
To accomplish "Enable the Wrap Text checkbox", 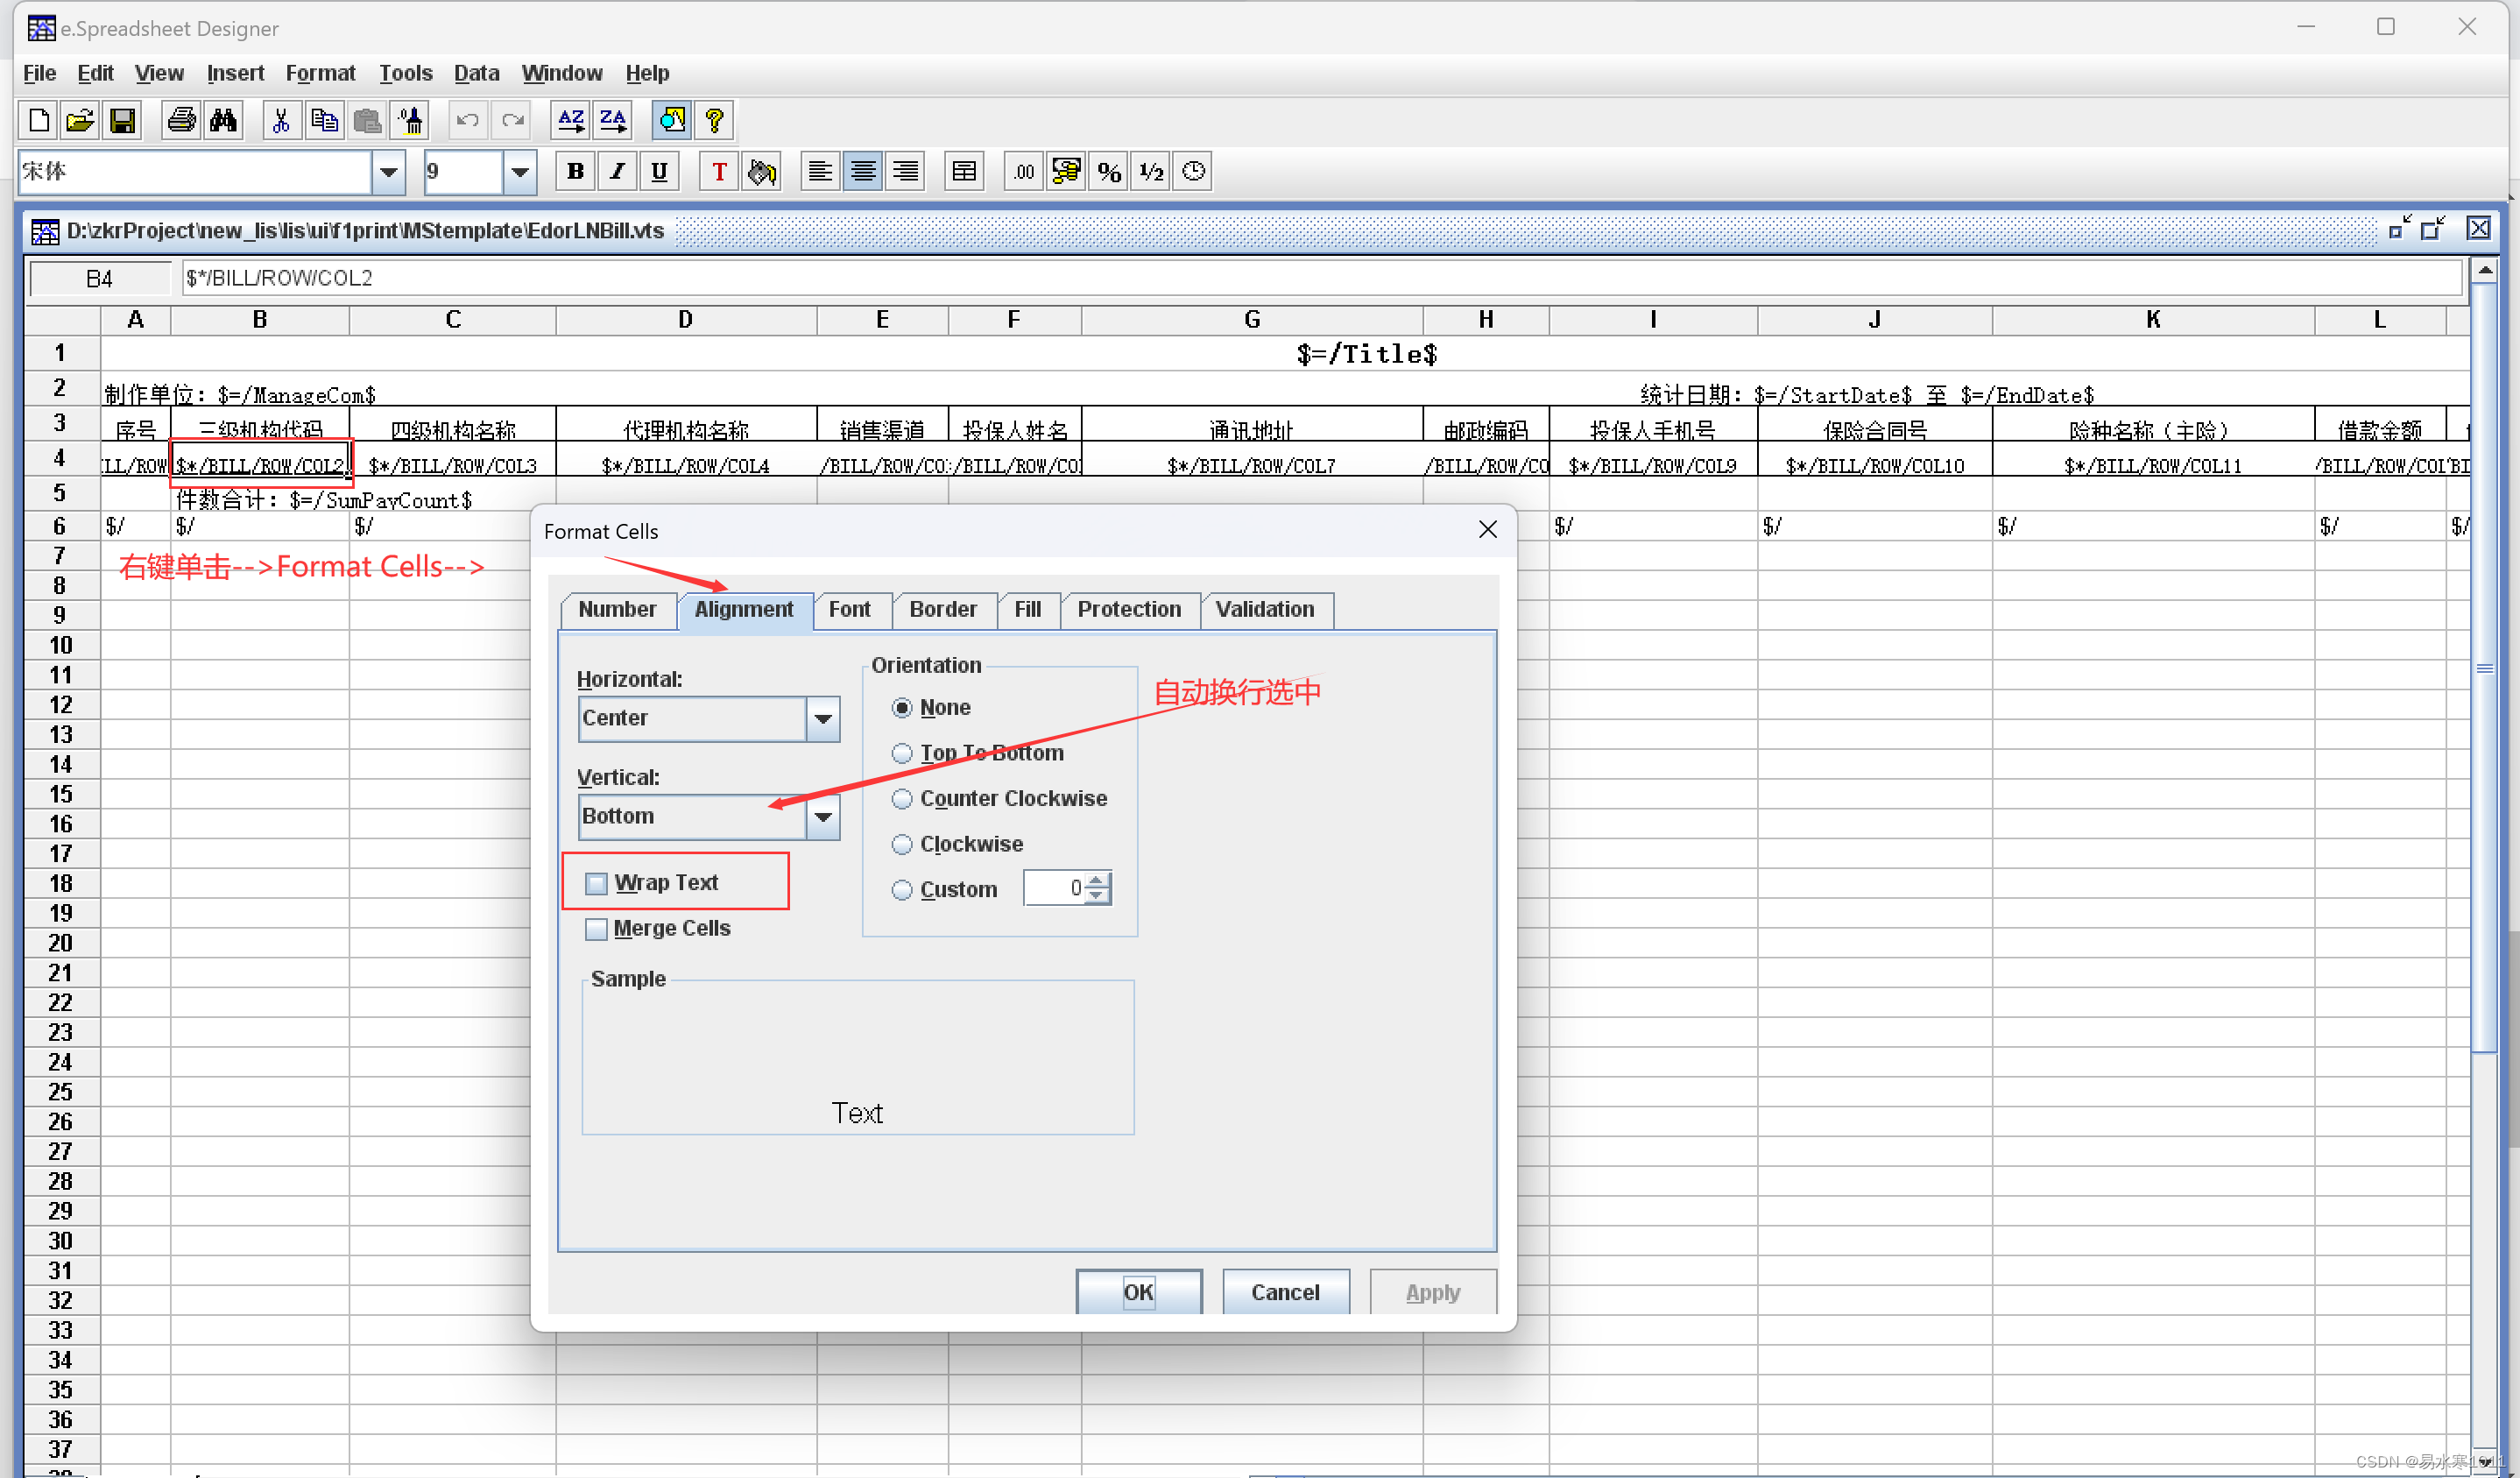I will (x=597, y=883).
